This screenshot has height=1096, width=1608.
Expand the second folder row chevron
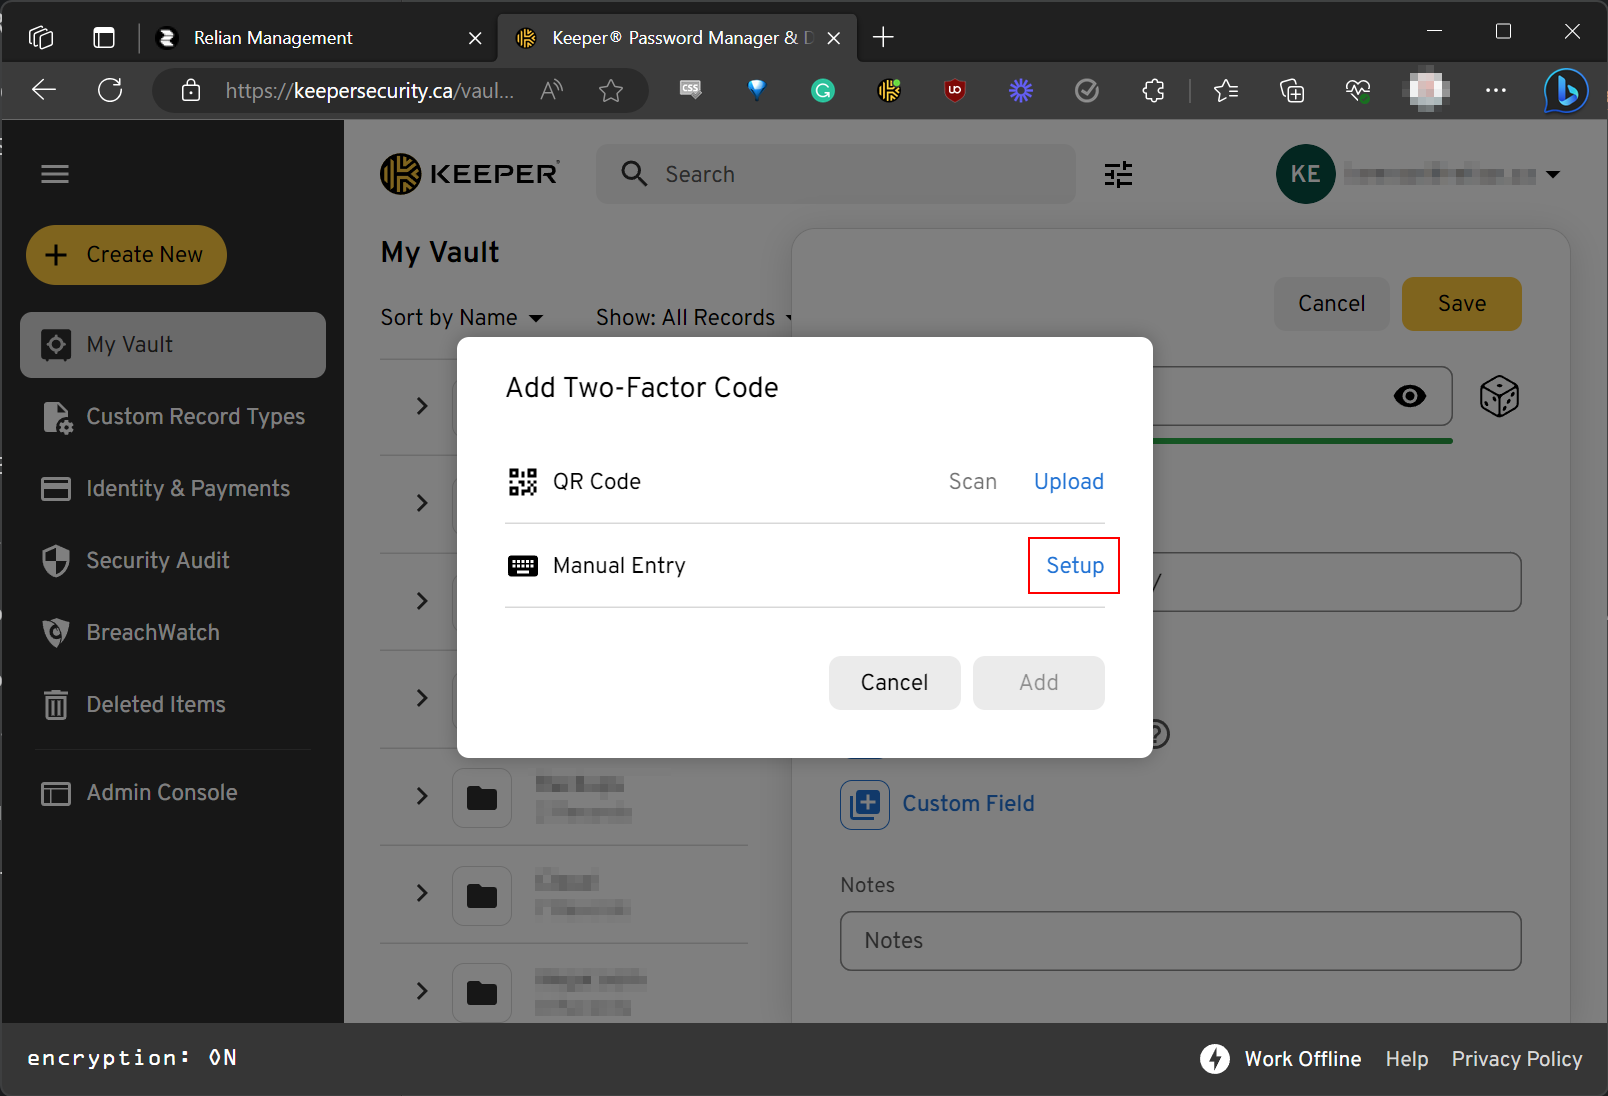coord(422,503)
